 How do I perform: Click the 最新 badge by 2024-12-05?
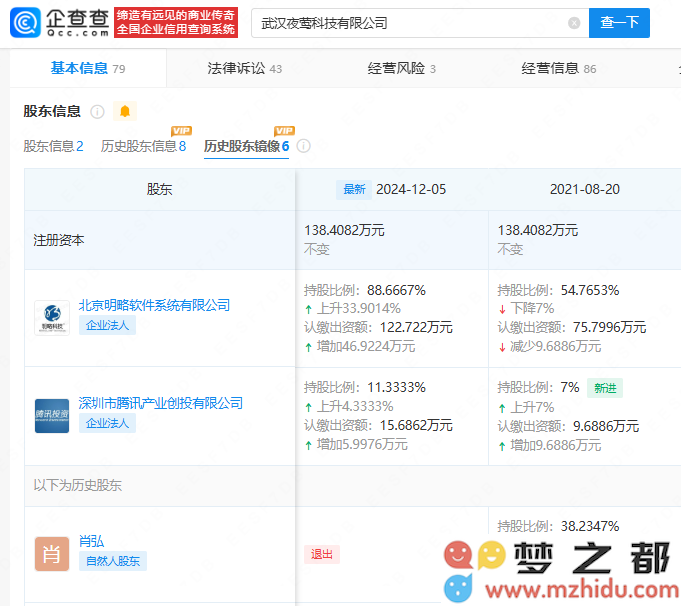coord(354,189)
